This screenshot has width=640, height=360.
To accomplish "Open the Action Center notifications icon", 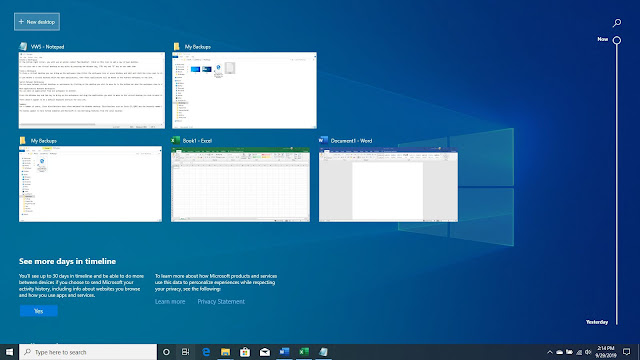I will (627, 352).
